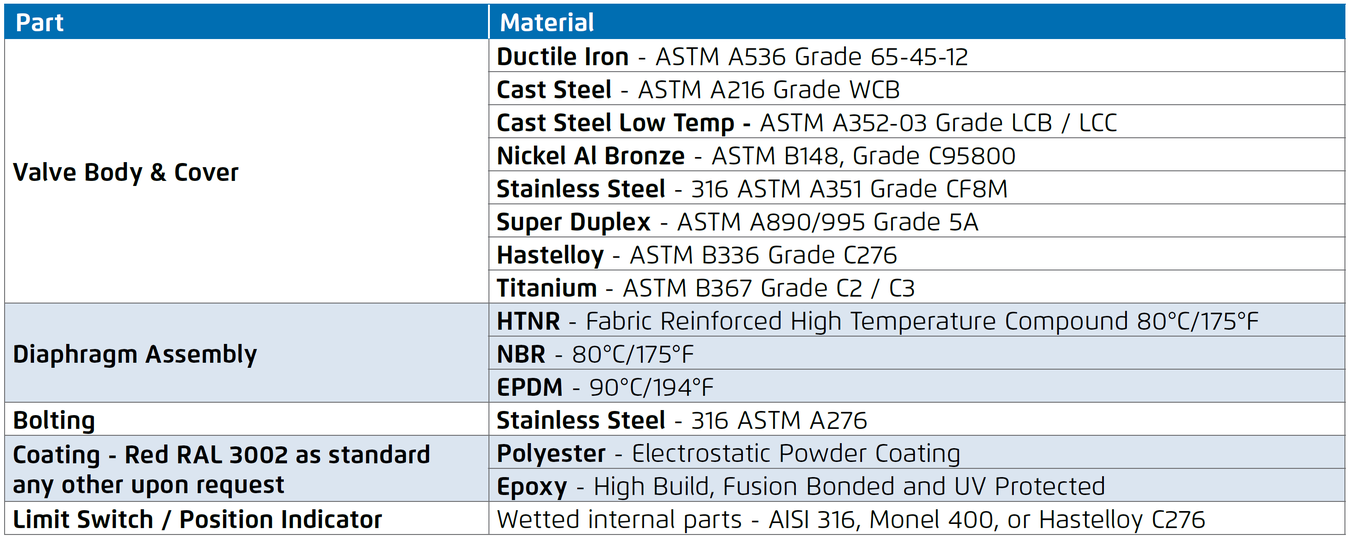Viewport: 1350px width, 540px height.
Task: Click the Limit Switch / Position Indicator cell
Action: [x=197, y=519]
